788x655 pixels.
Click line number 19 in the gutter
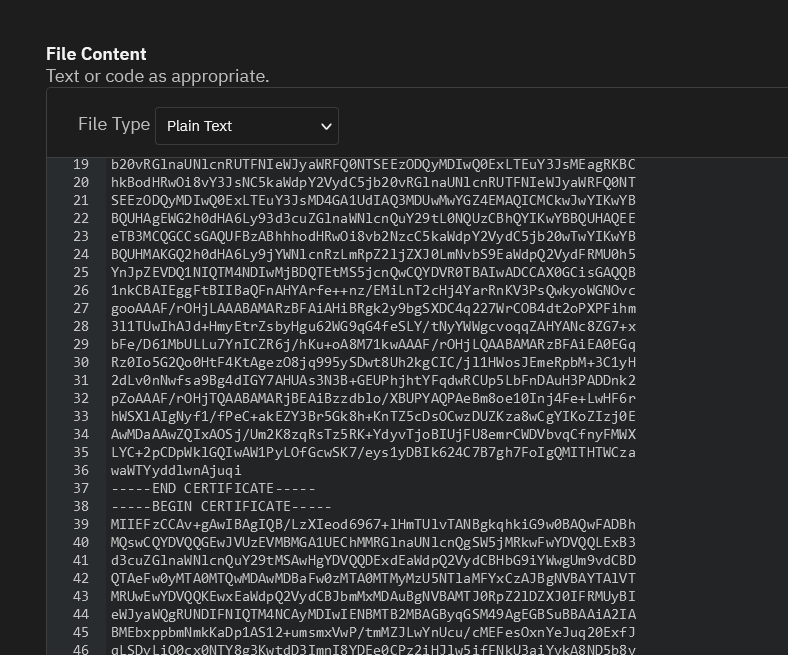tap(81, 164)
